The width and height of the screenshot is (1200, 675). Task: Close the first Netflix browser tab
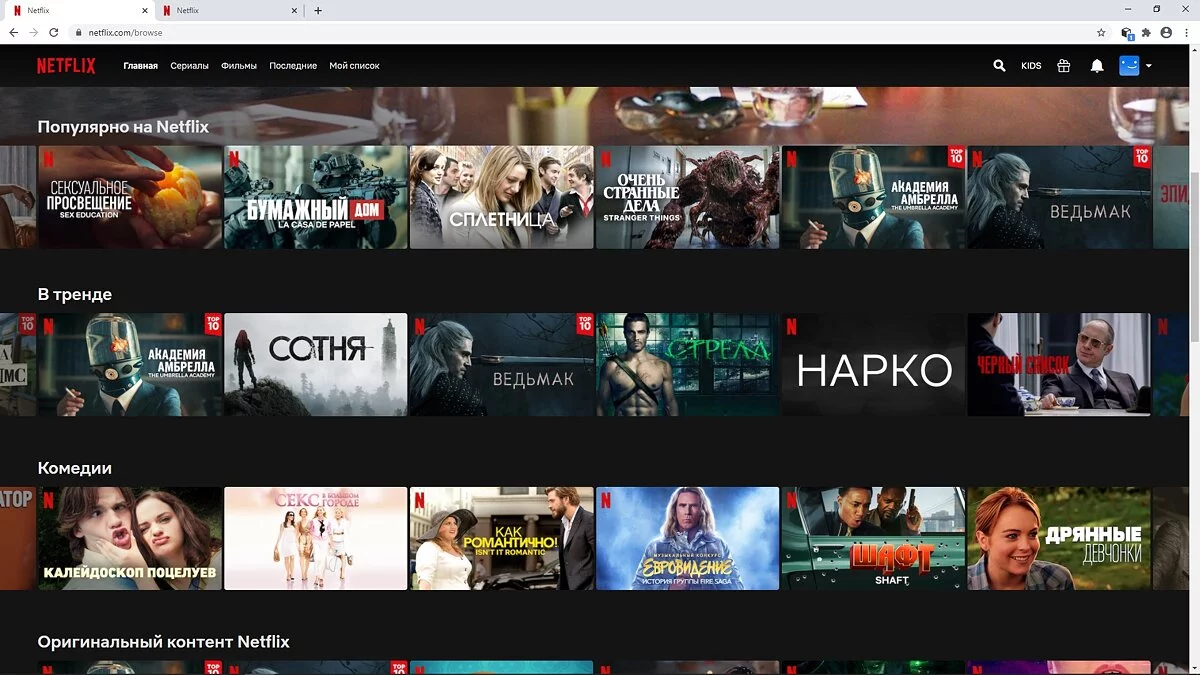click(145, 10)
